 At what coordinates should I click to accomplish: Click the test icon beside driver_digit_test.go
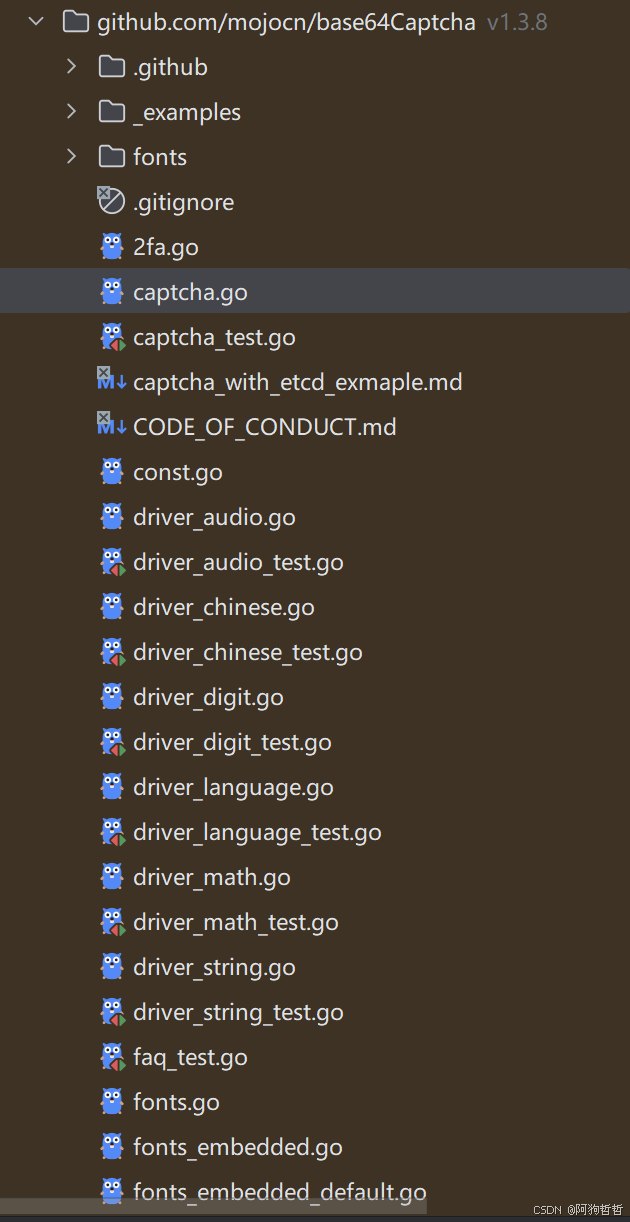coord(112,741)
